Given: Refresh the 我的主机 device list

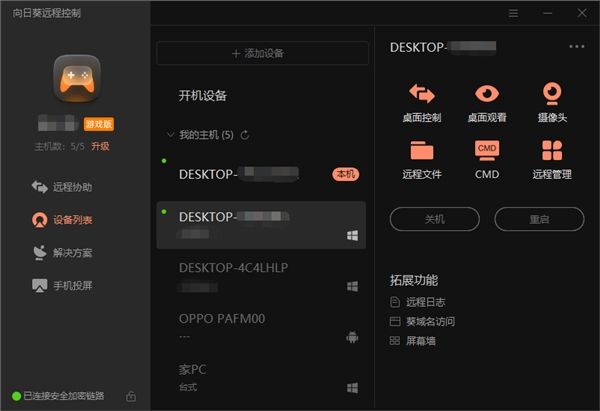Looking at the screenshot, I should click(244, 134).
